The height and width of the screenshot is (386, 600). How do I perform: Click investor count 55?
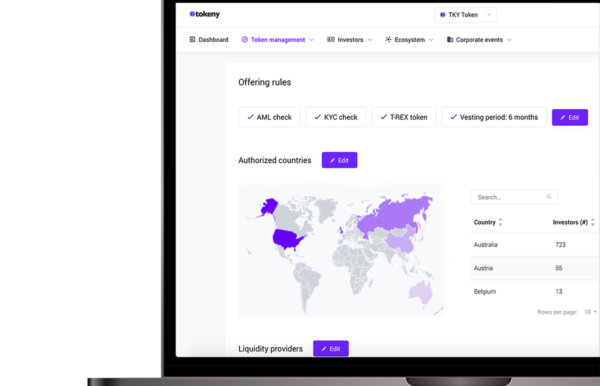[559, 268]
